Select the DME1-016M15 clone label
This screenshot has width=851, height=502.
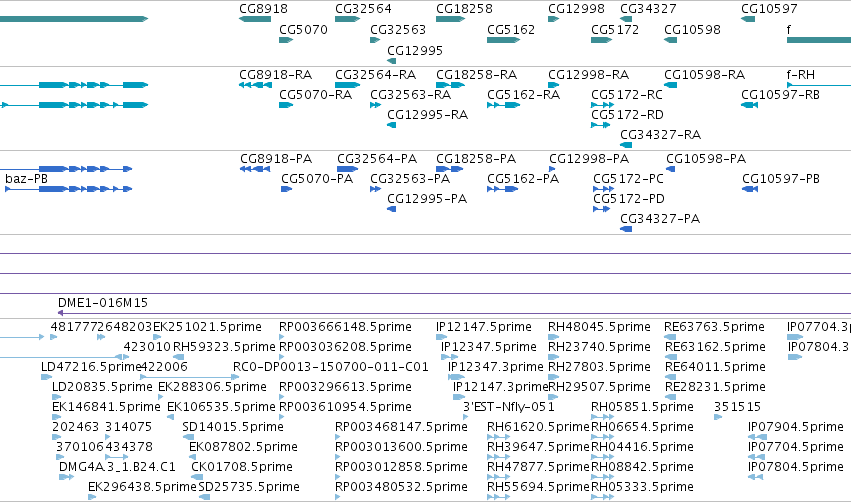(x=103, y=302)
